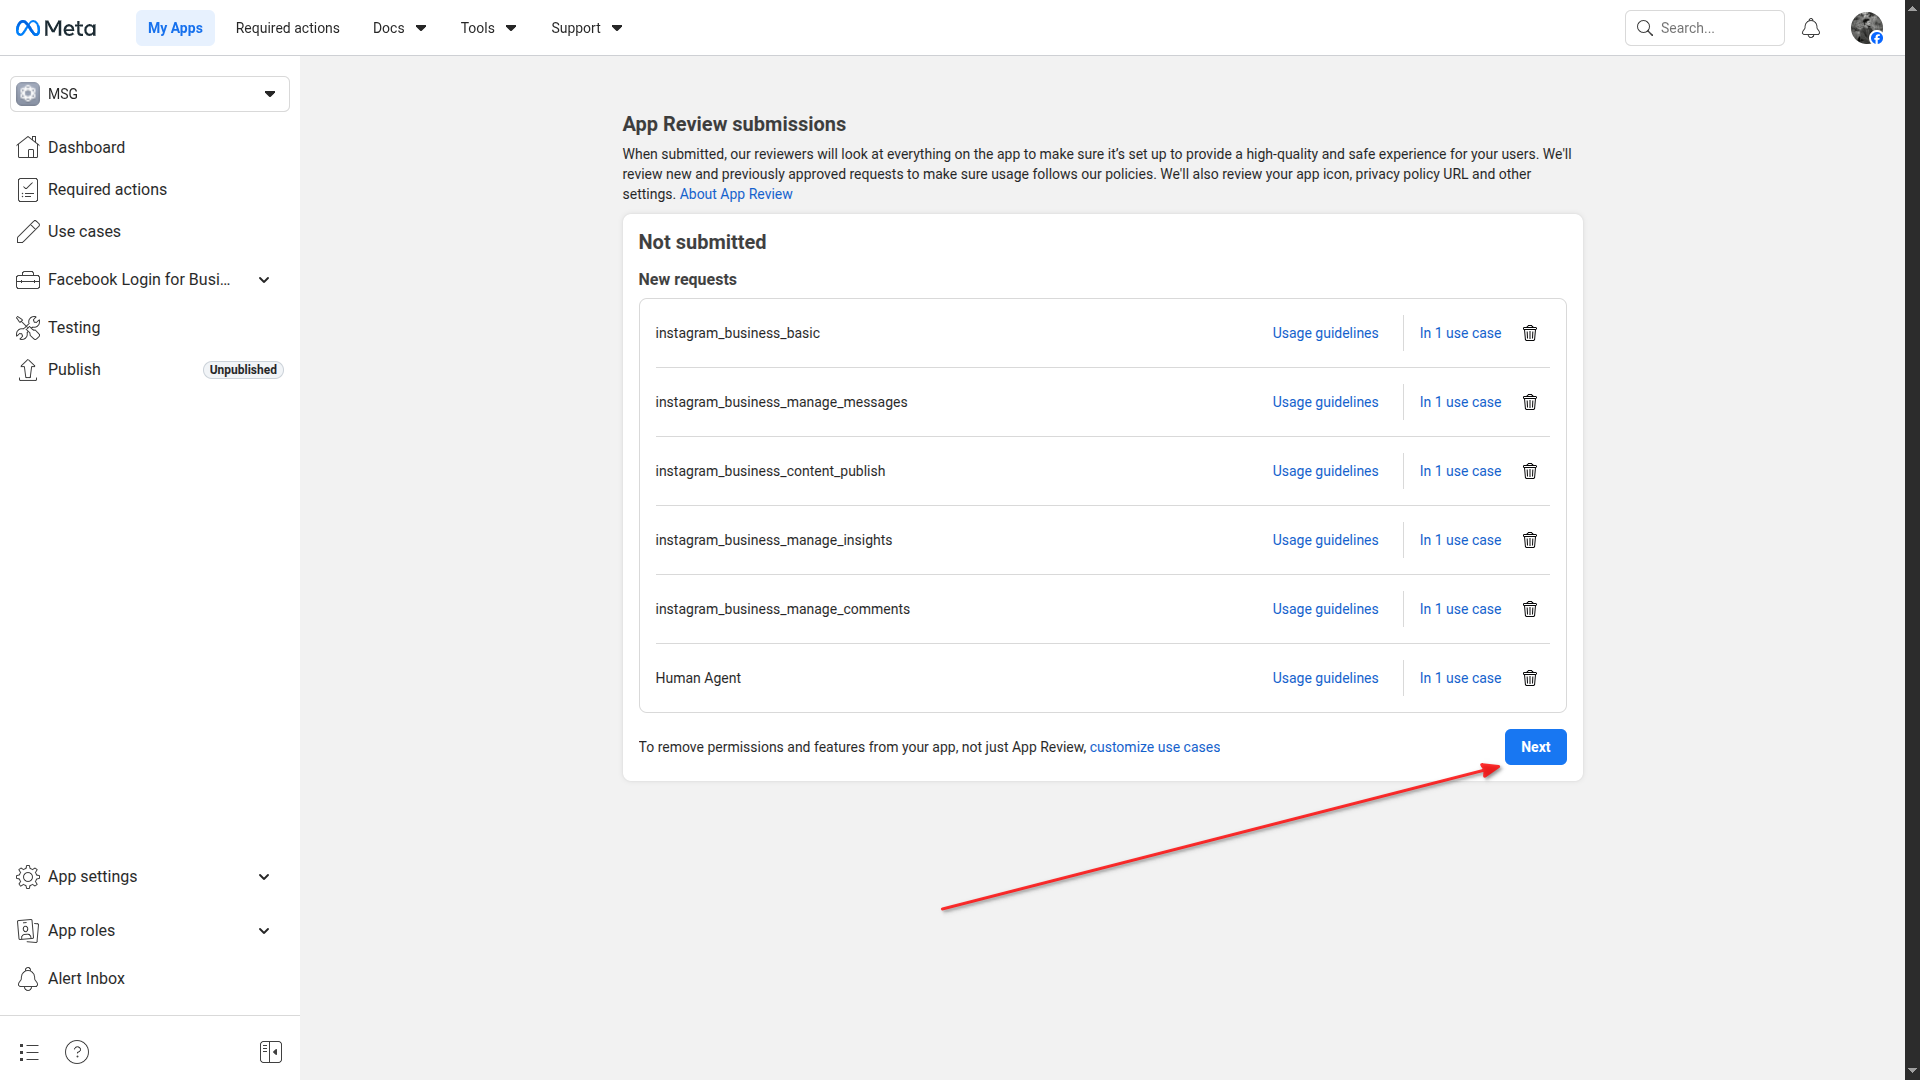Remove the Human Agent request via trash icon
The height and width of the screenshot is (1080, 1920).
click(x=1529, y=678)
